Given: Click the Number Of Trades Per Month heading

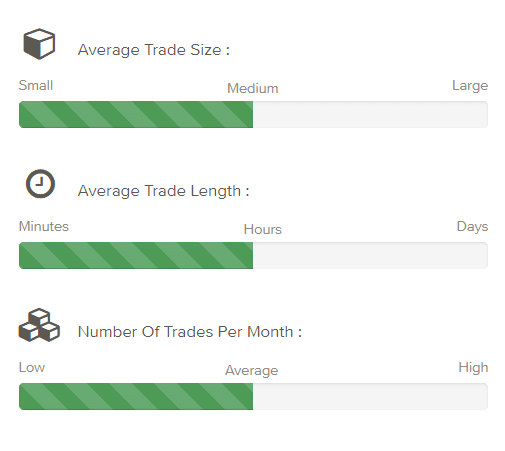Looking at the screenshot, I should coord(190,332).
